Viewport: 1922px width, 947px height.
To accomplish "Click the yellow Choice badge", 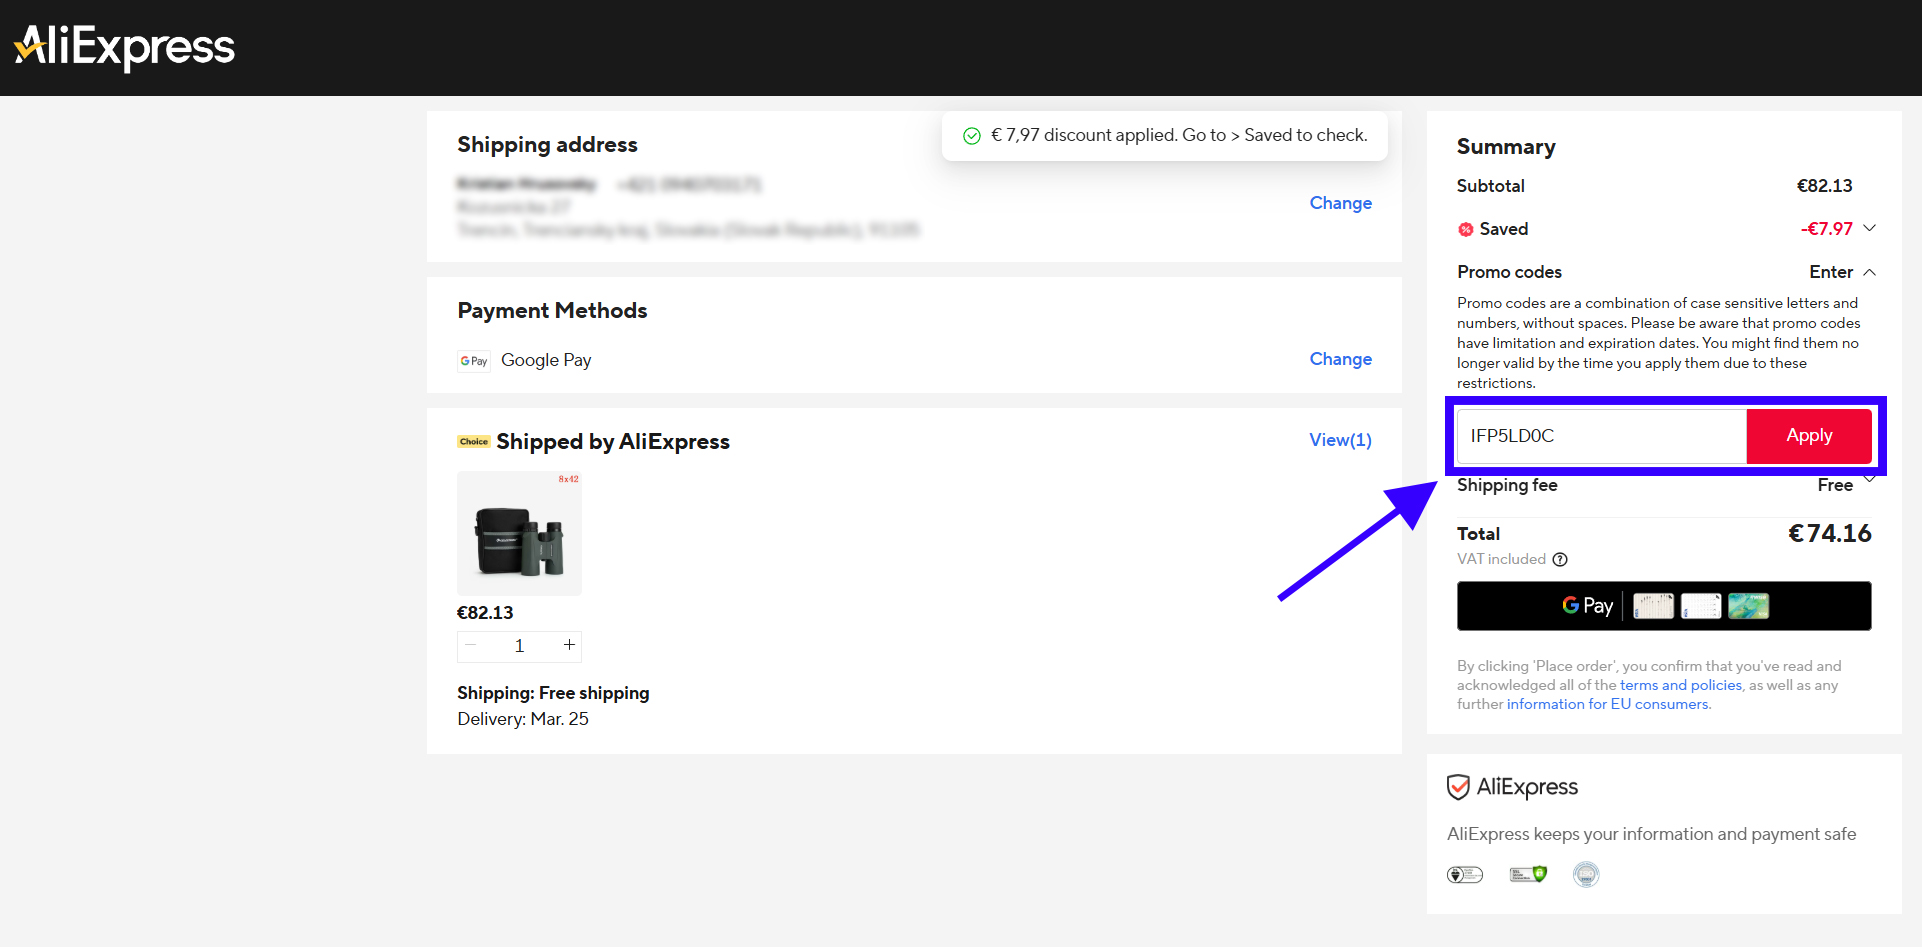I will [x=474, y=442].
